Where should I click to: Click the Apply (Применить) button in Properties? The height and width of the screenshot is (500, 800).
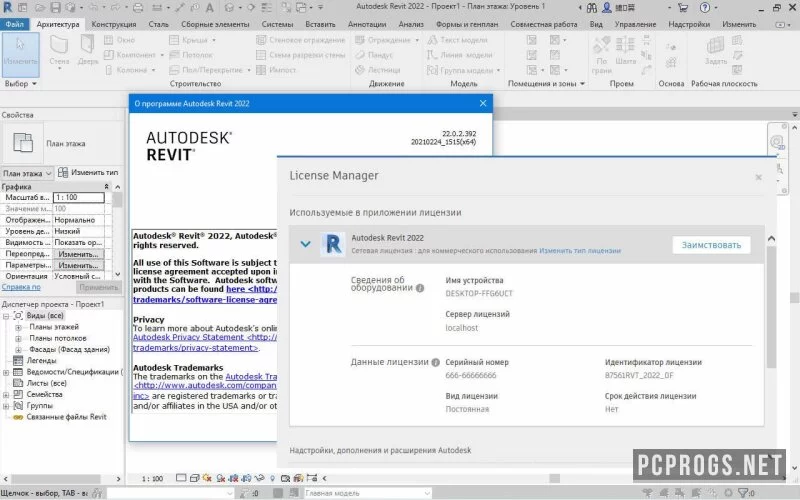click(x=98, y=287)
